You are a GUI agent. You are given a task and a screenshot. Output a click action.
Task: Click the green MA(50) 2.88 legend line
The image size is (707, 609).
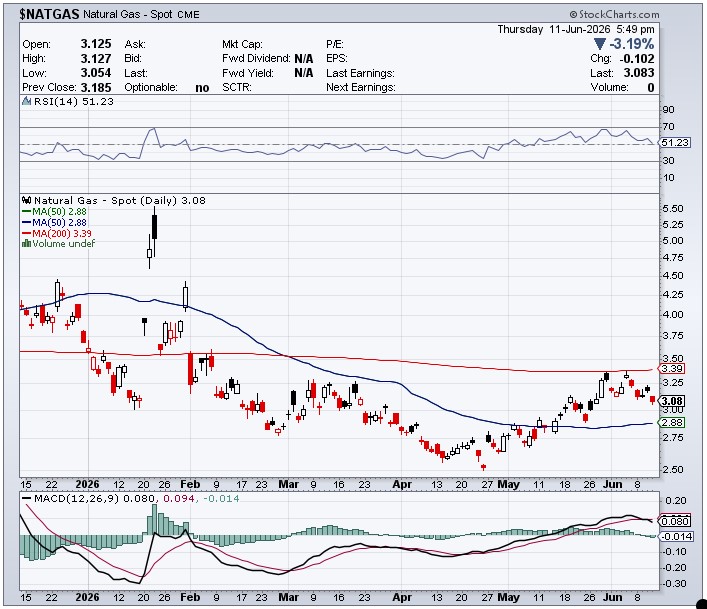[26, 211]
